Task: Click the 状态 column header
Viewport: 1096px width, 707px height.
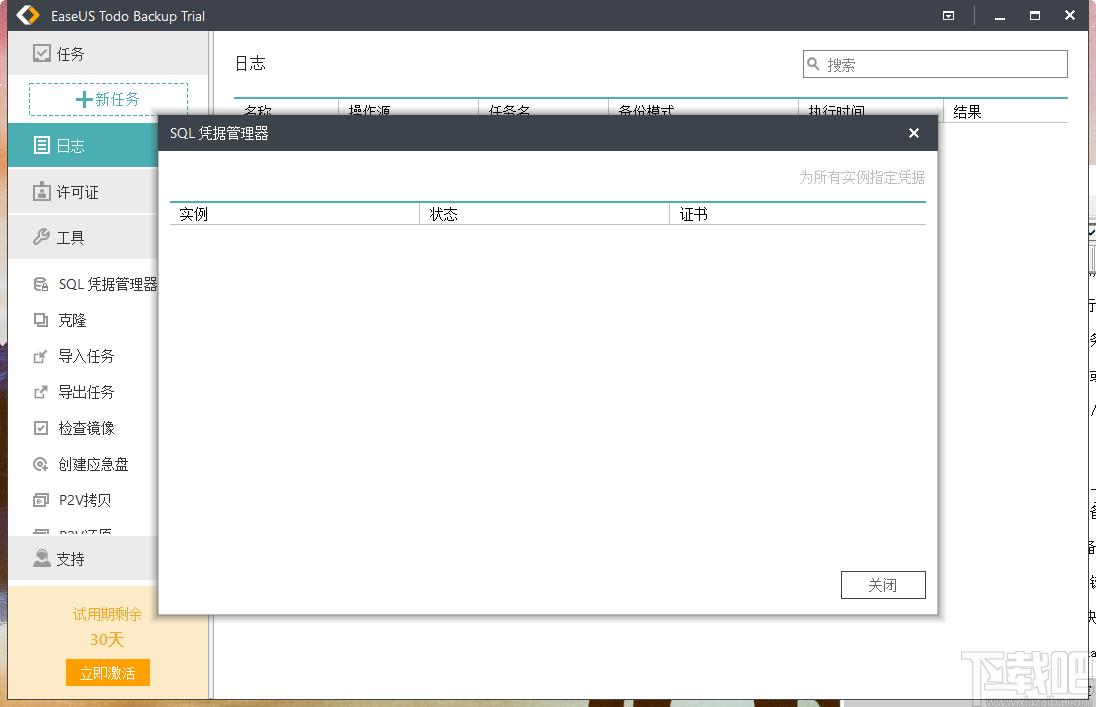Action: (545, 214)
